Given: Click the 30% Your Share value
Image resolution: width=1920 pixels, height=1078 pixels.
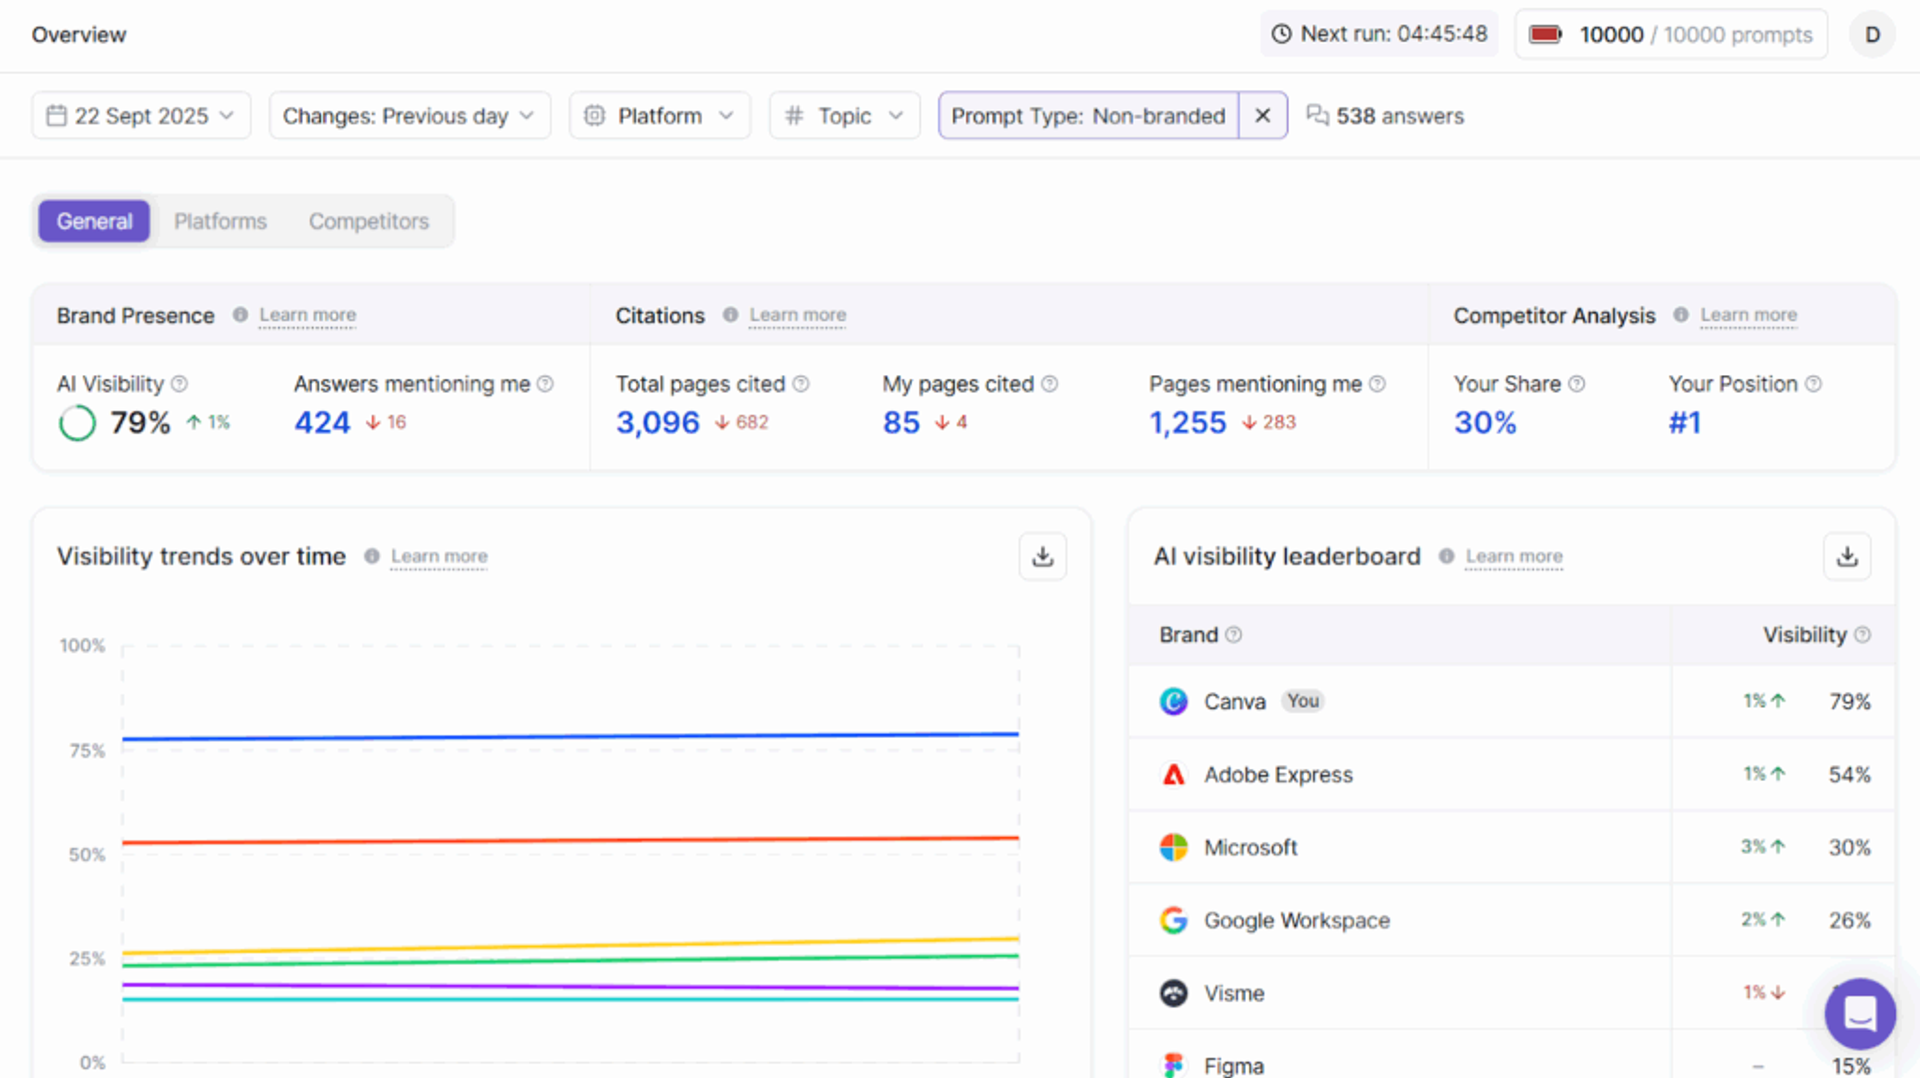Looking at the screenshot, I should [1485, 423].
